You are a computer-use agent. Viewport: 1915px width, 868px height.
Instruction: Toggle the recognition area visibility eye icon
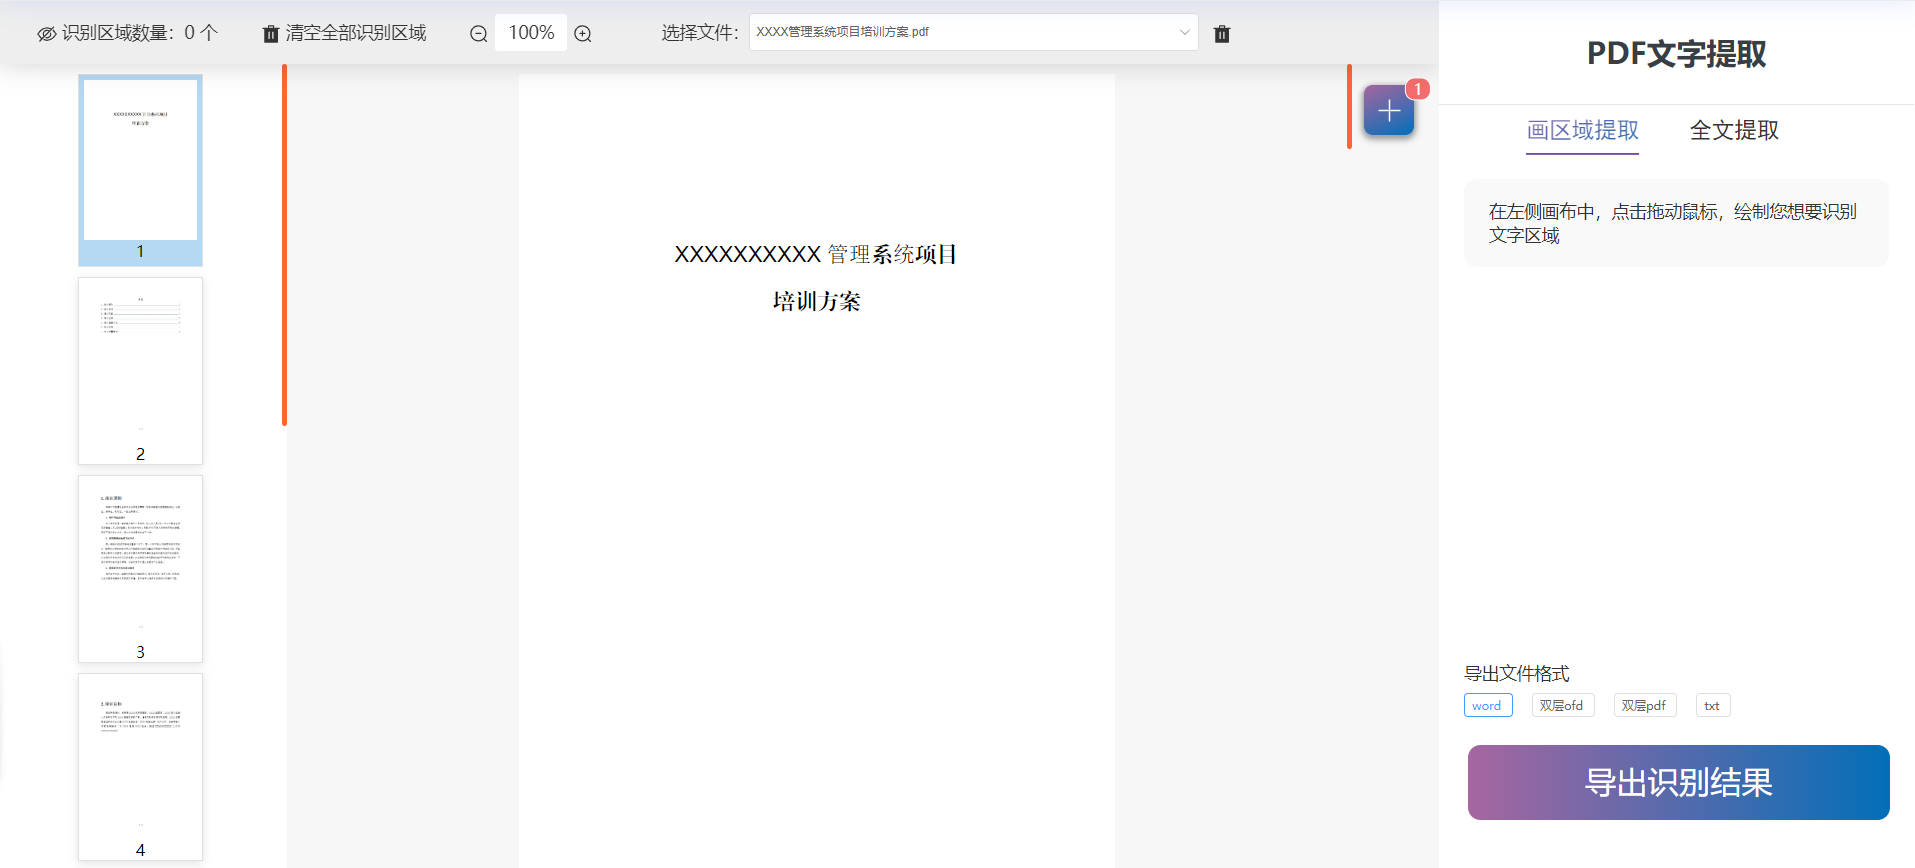point(46,34)
